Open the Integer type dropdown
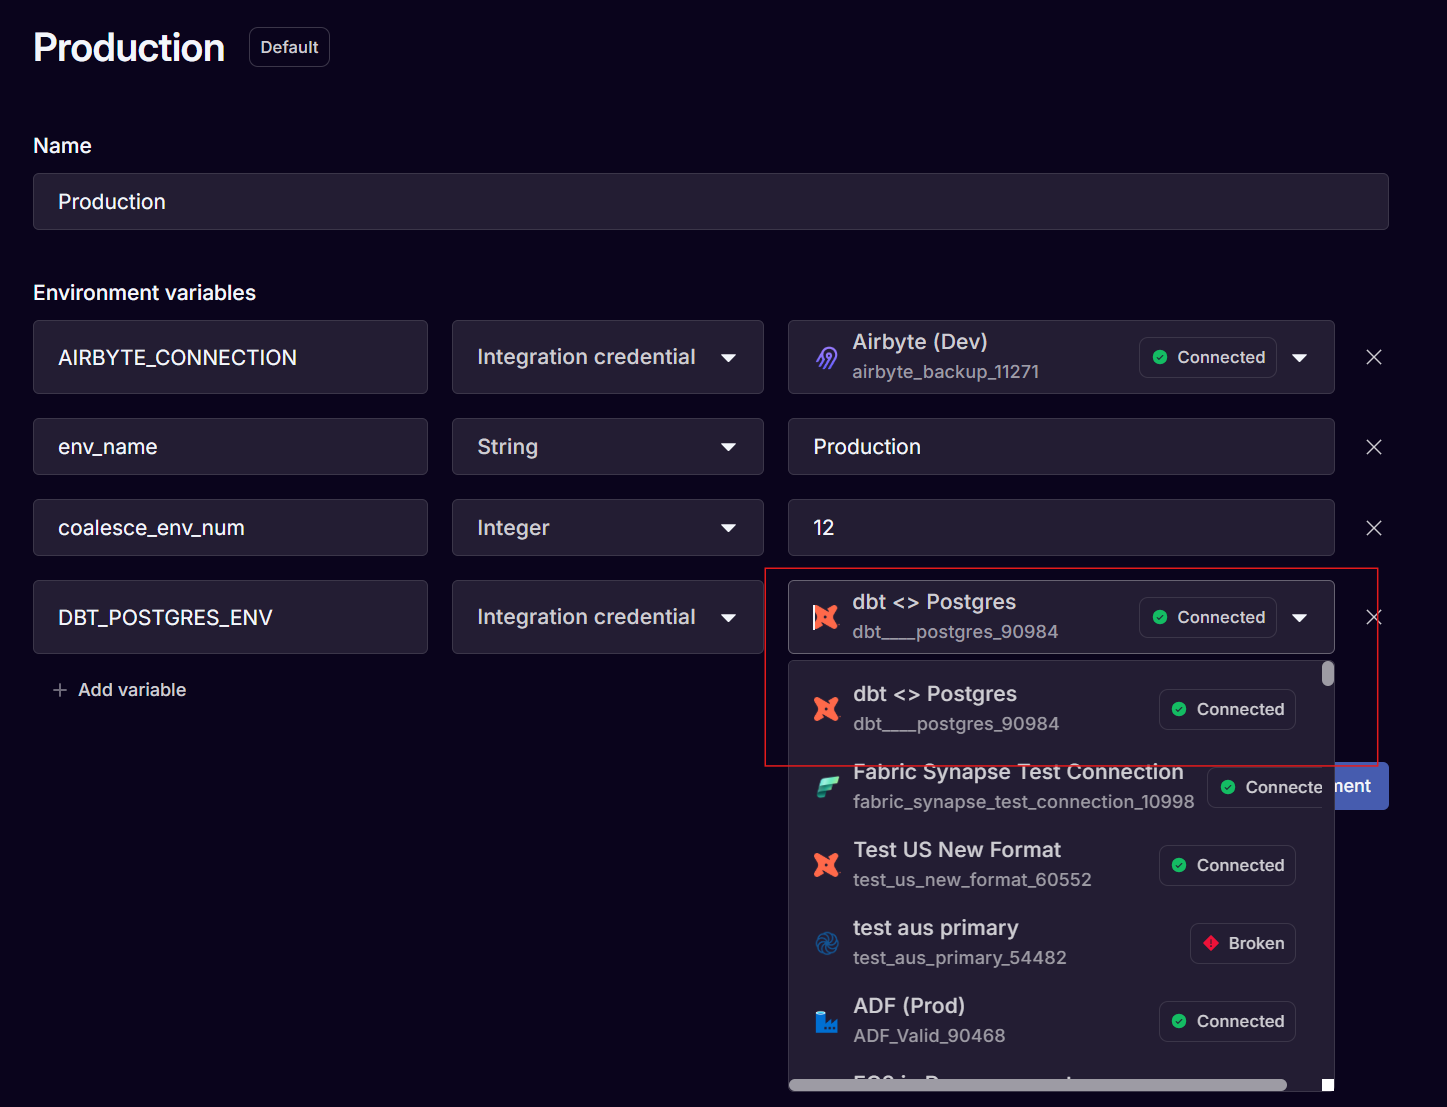The width and height of the screenshot is (1447, 1107). tap(608, 528)
